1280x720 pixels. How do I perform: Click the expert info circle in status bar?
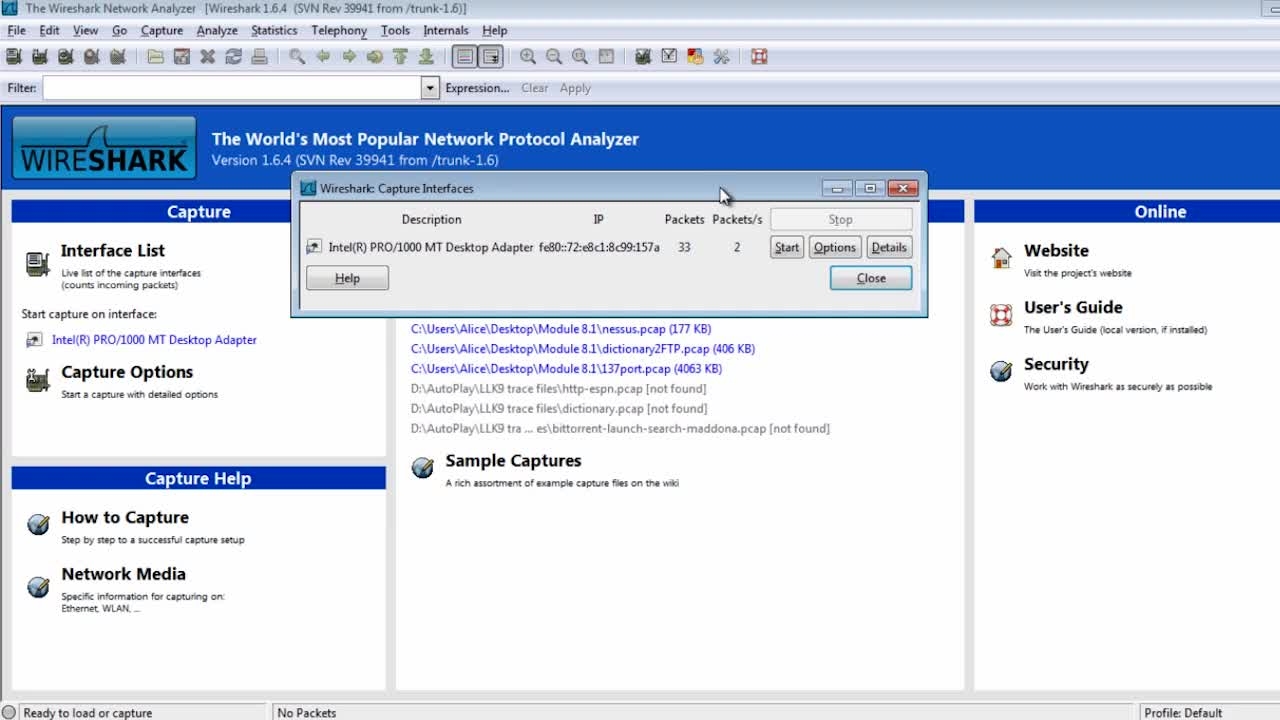(9, 713)
